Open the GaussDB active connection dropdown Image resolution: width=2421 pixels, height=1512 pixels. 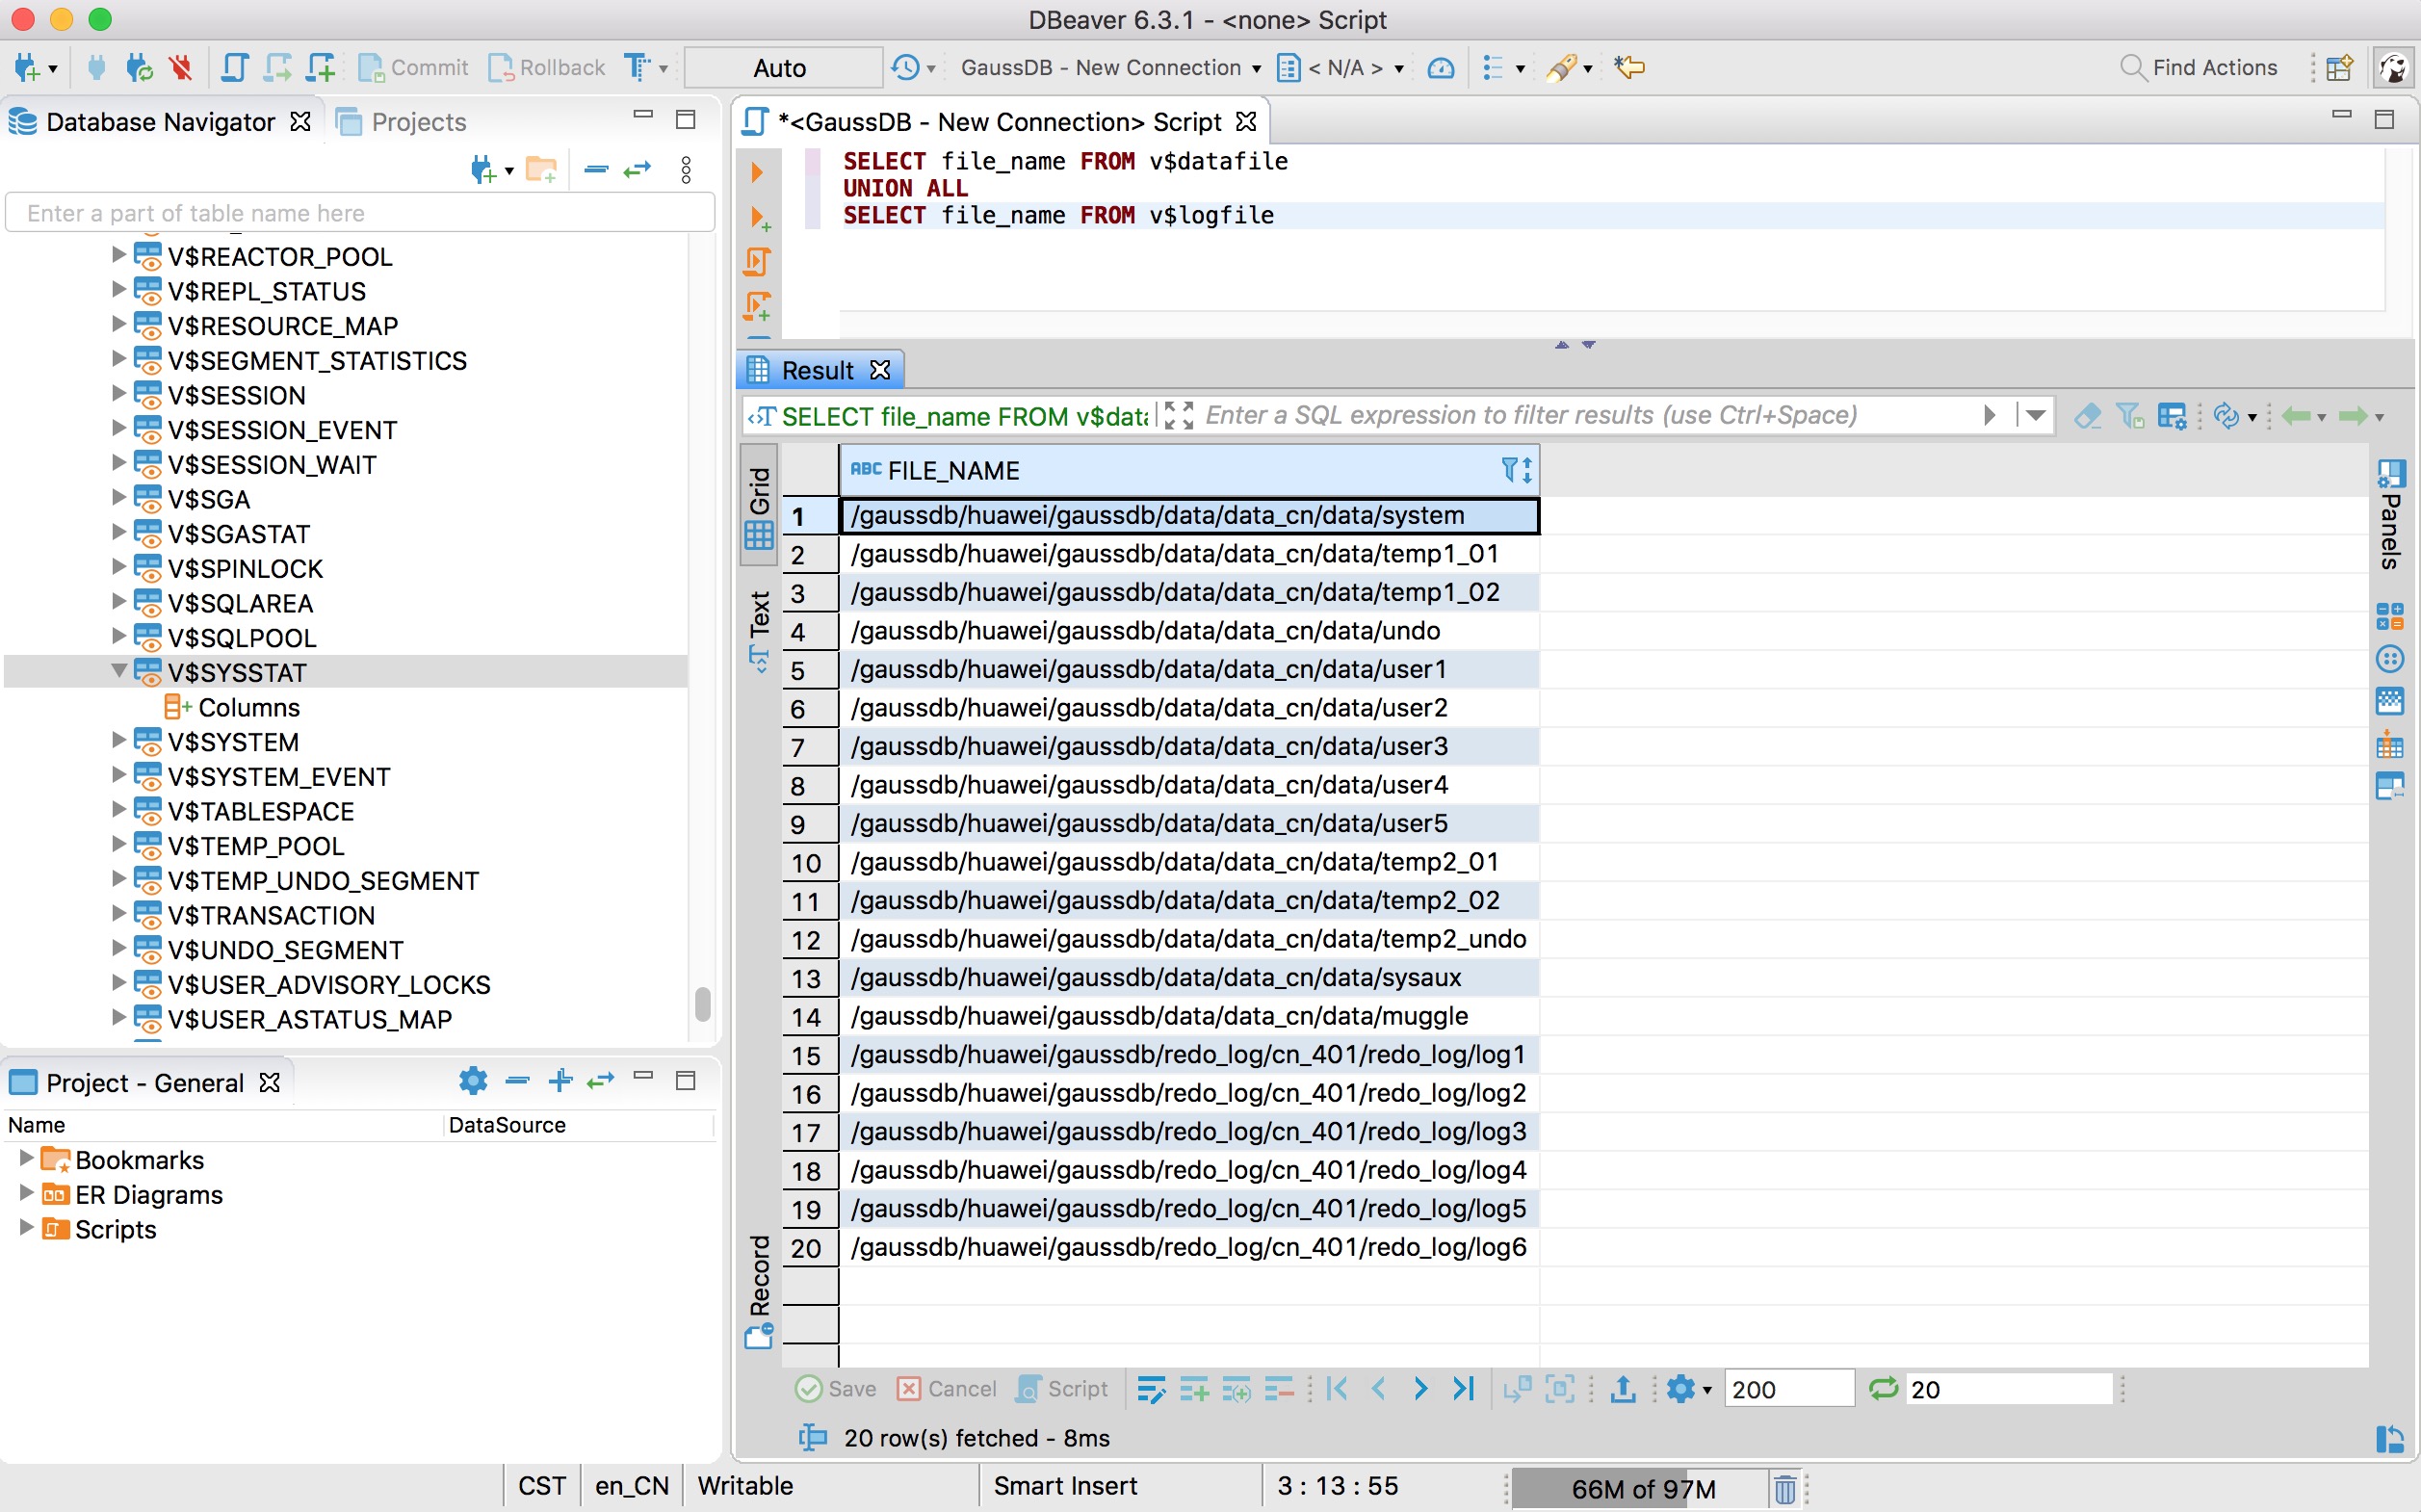(1109, 68)
